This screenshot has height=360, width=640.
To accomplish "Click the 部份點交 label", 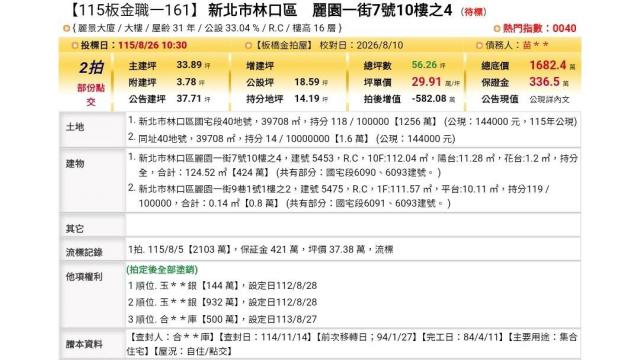I will (91, 94).
